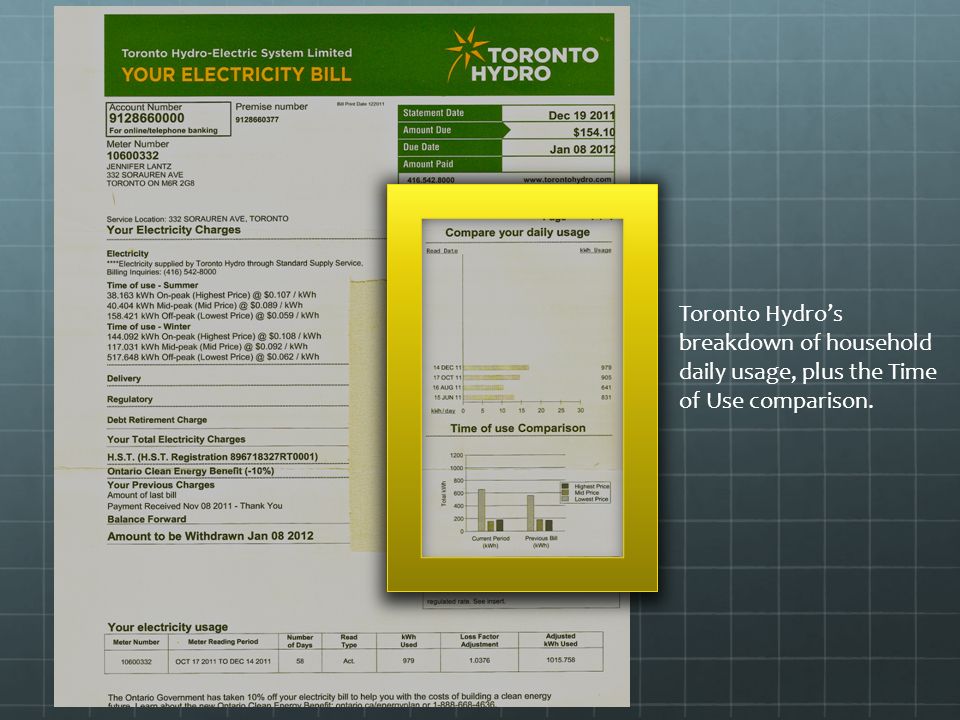Click 'Amount of last bill' line
The image size is (960, 720).
pos(141,495)
